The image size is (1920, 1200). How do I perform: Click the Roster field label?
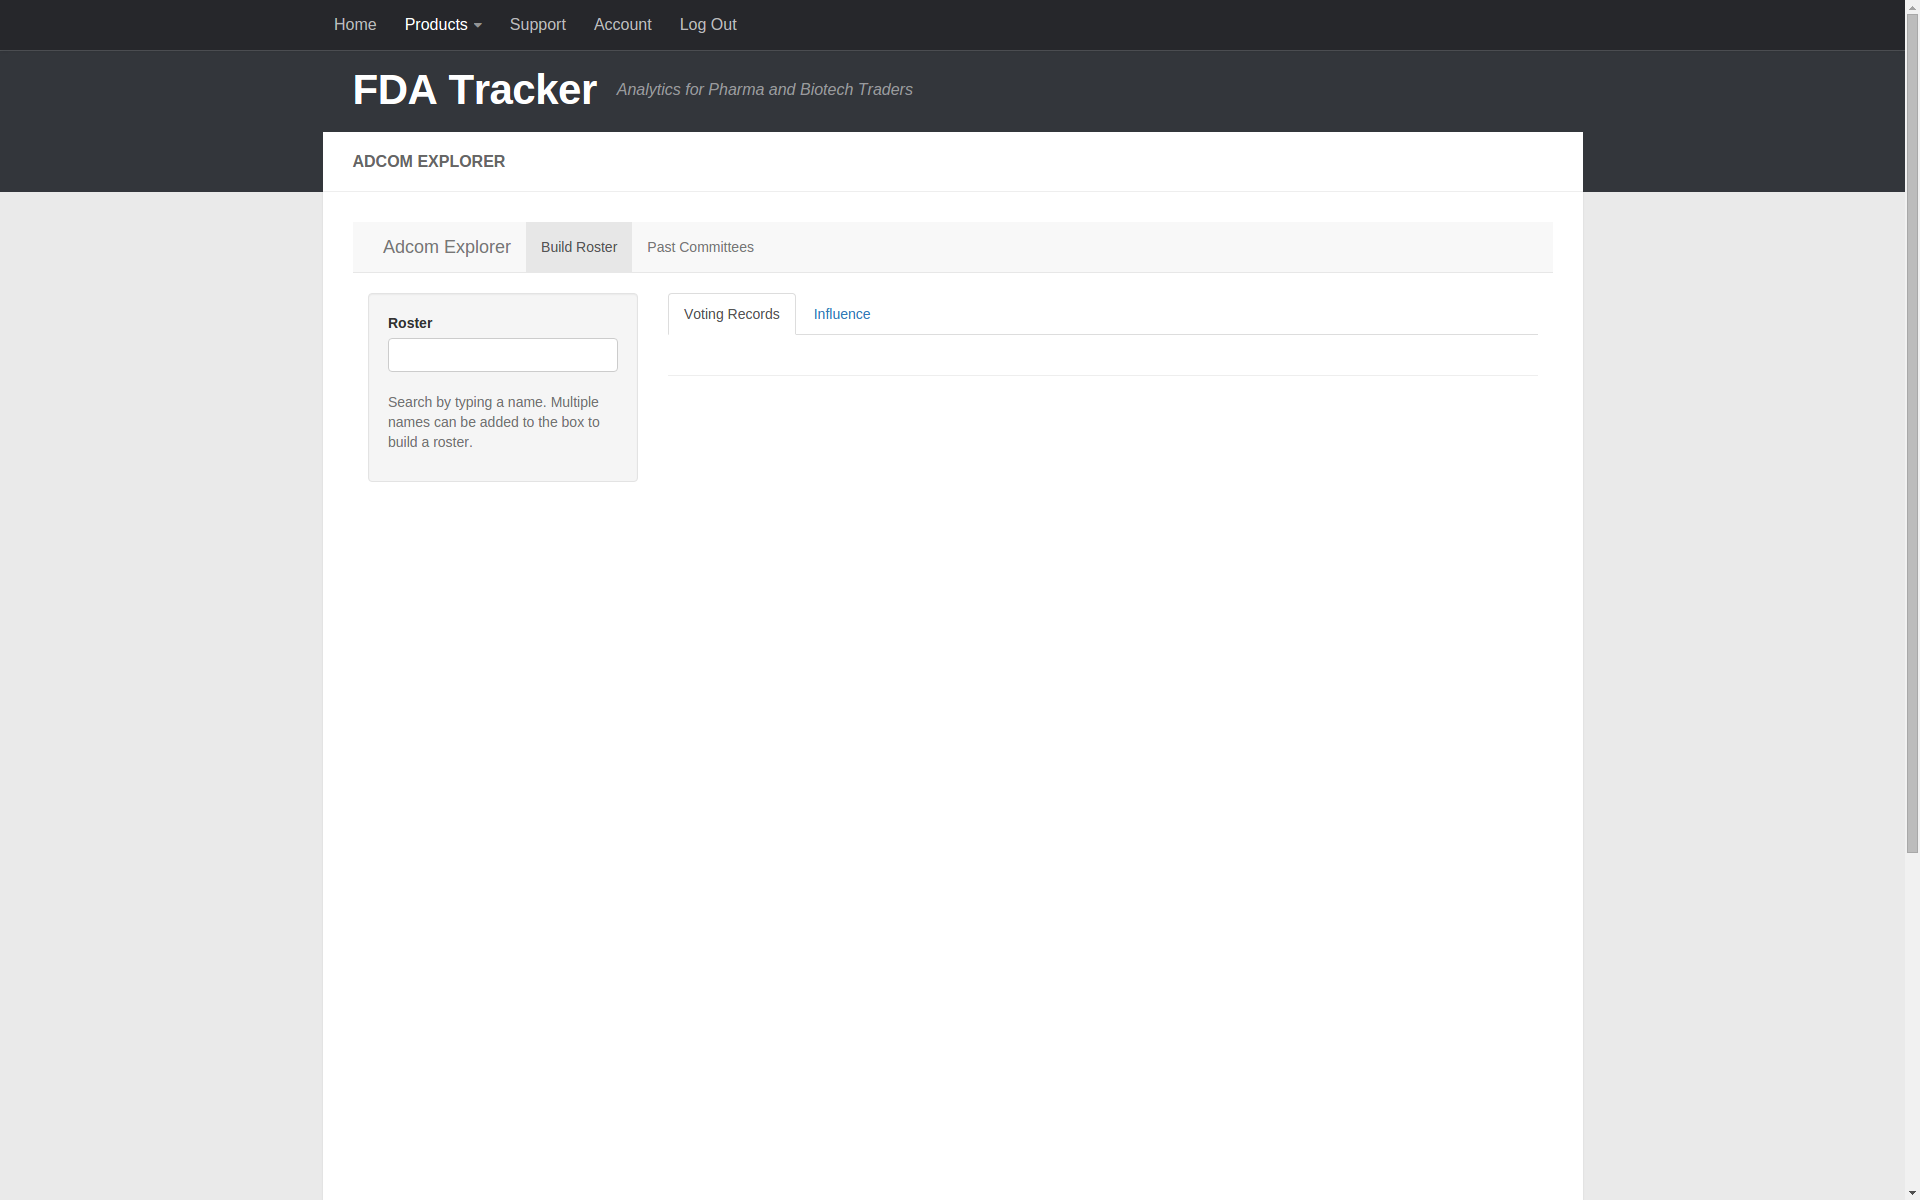coord(410,323)
